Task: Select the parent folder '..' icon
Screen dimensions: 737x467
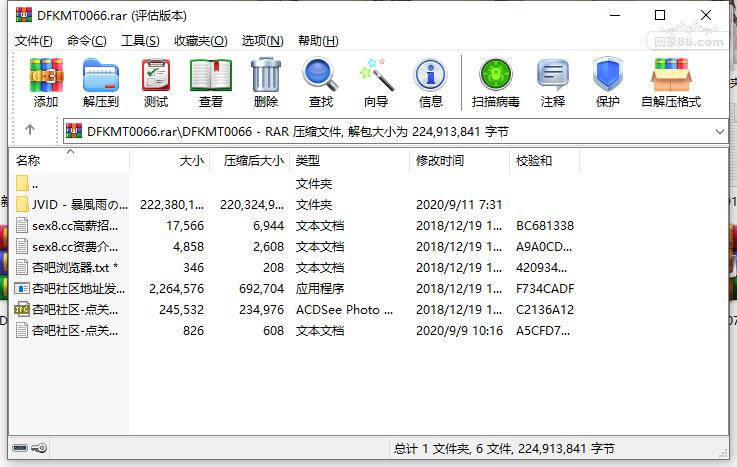Action: click(22, 183)
